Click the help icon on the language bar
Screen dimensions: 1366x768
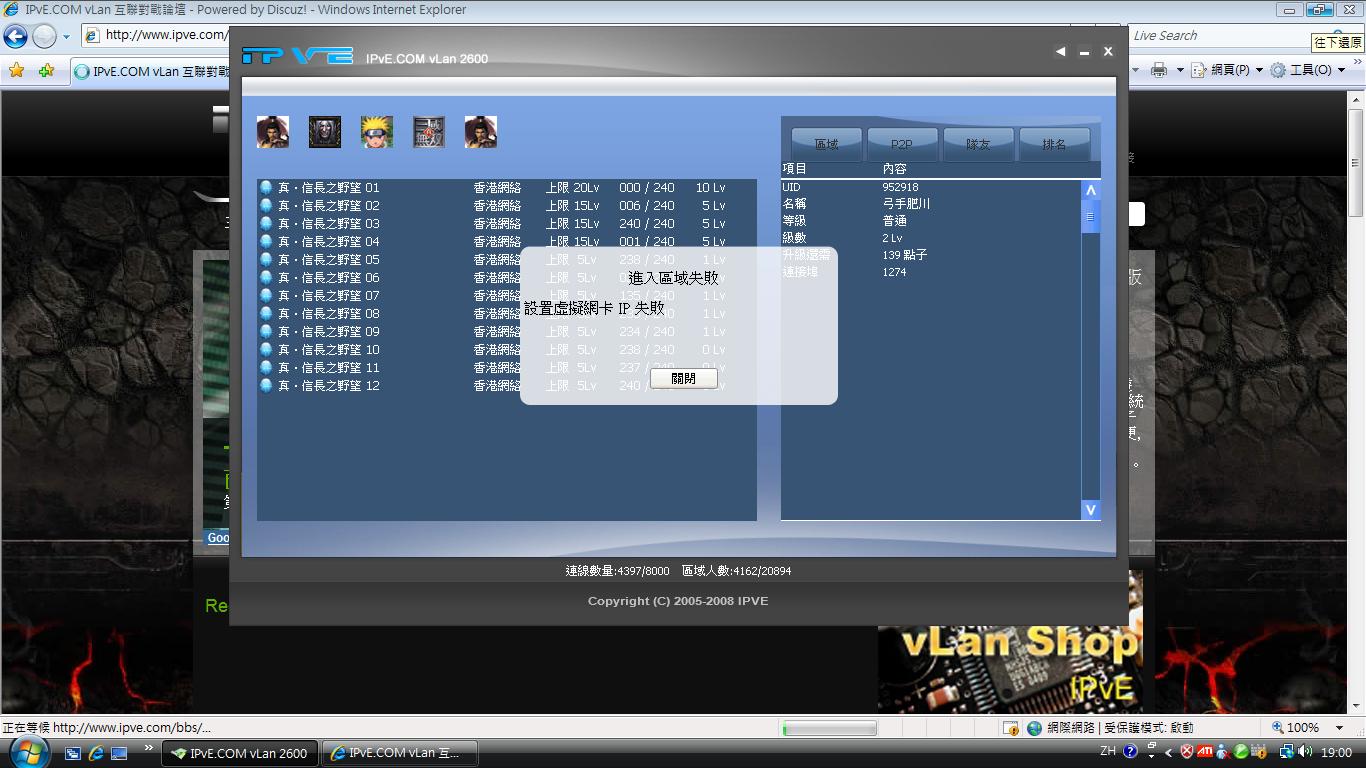[x=1130, y=751]
